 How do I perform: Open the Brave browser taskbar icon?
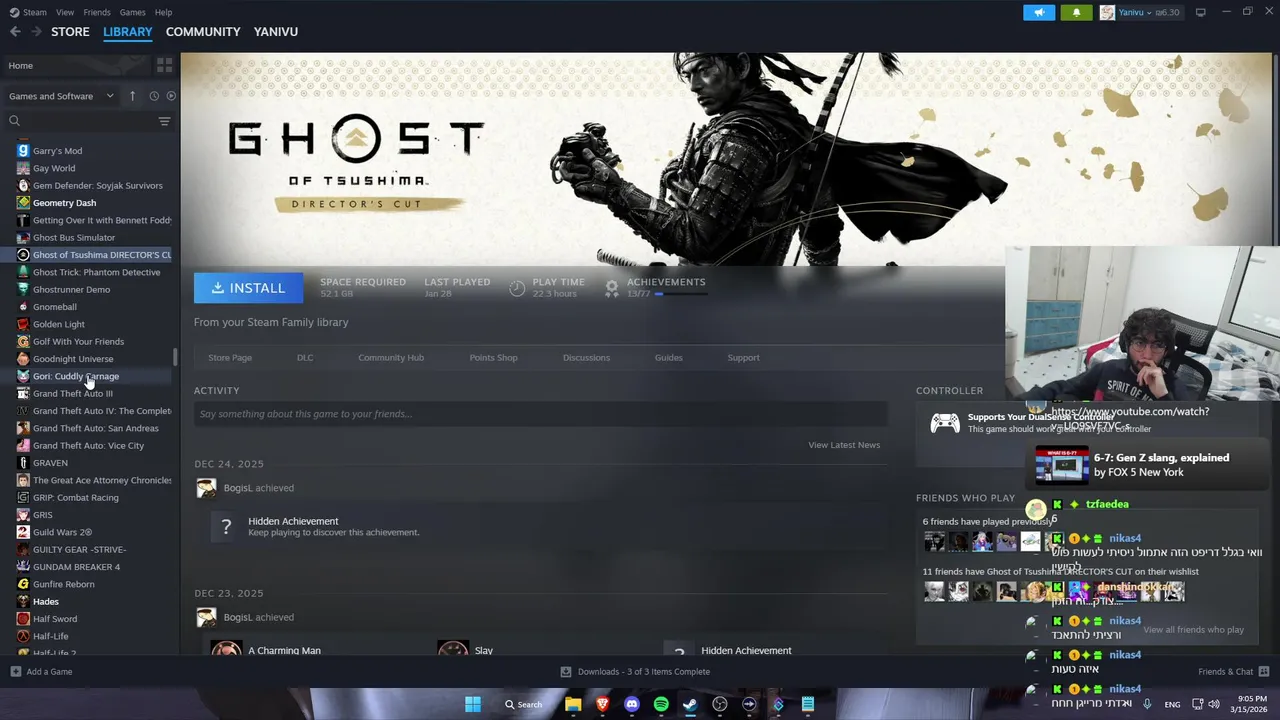602,704
